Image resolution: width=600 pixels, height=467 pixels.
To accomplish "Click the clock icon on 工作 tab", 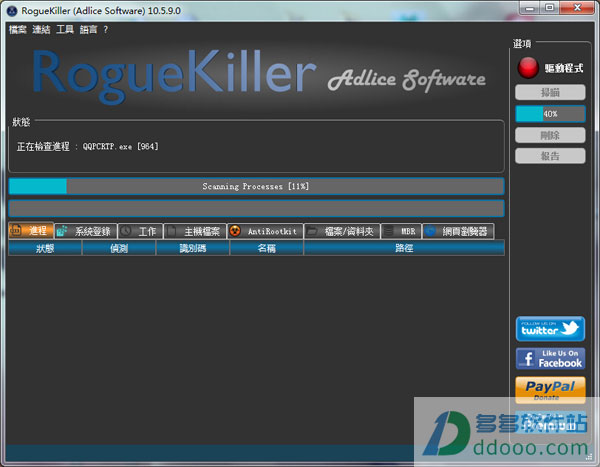I will pos(126,231).
